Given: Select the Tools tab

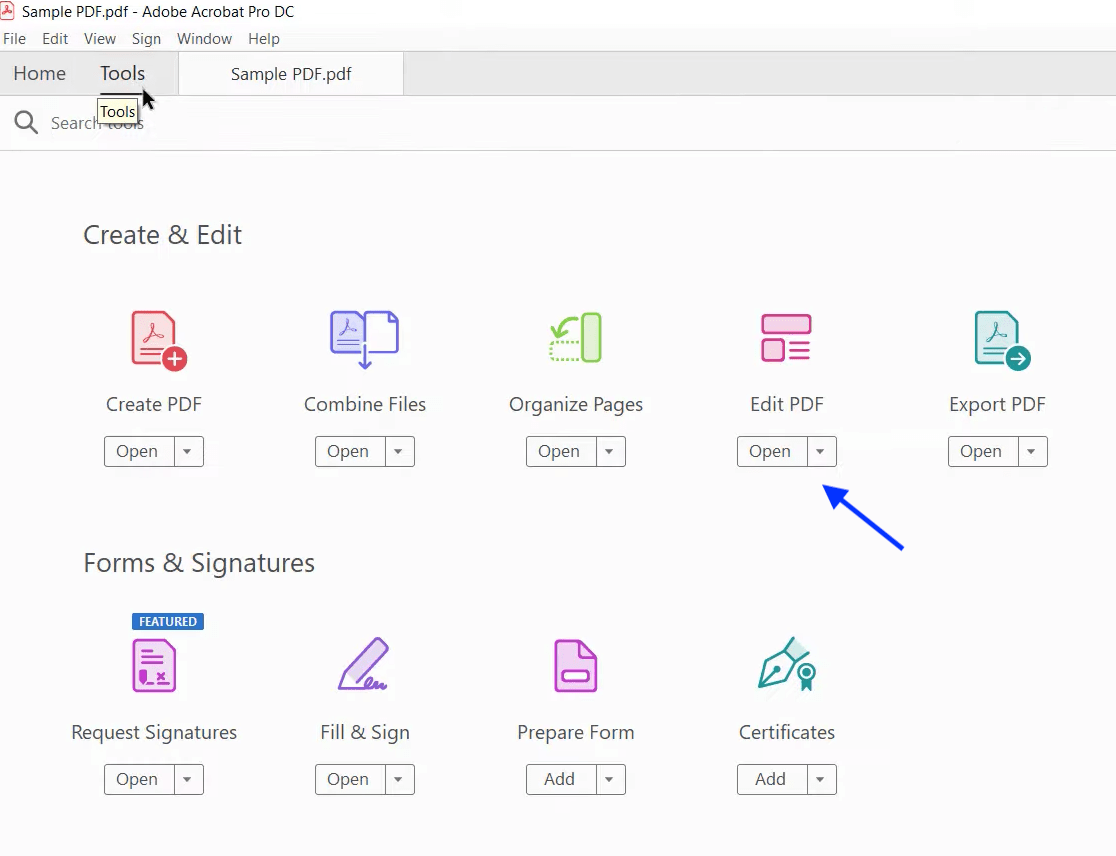Looking at the screenshot, I should (x=122, y=73).
